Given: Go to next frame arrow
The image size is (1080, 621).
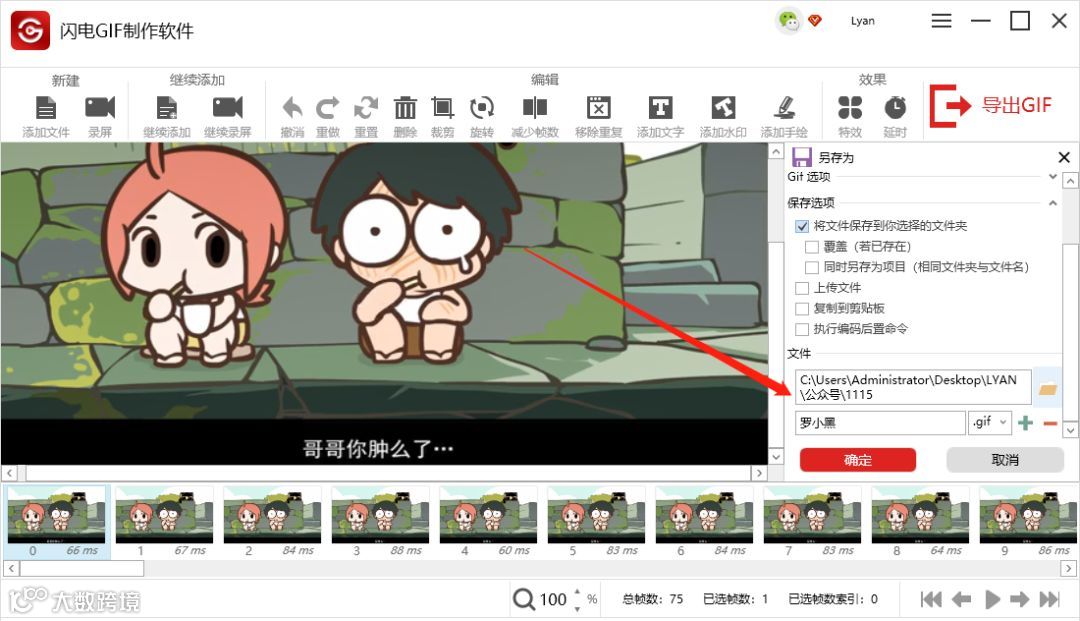Looking at the screenshot, I should tap(1019, 599).
